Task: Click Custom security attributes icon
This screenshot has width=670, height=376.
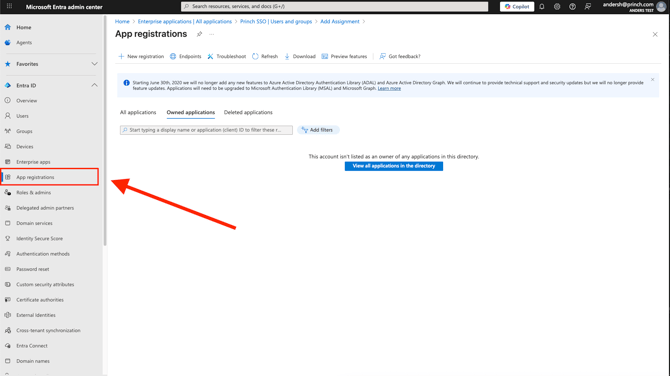Action: point(8,285)
